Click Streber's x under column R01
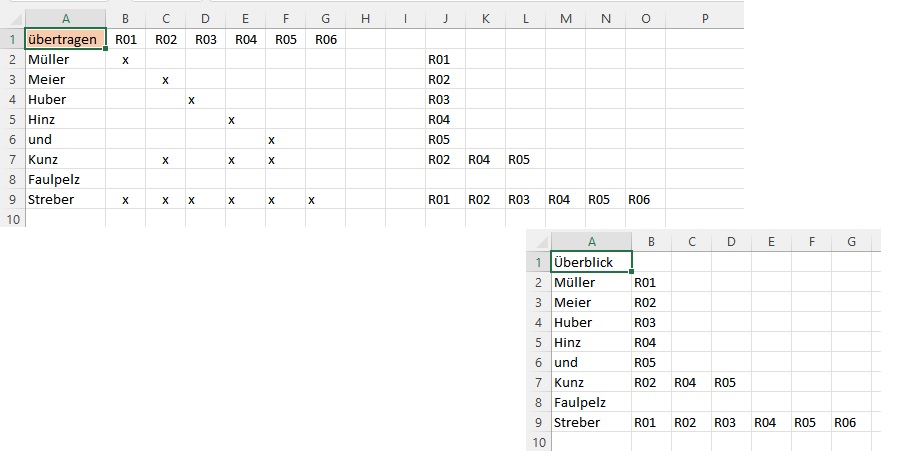This screenshot has height=463, width=909. (126, 199)
